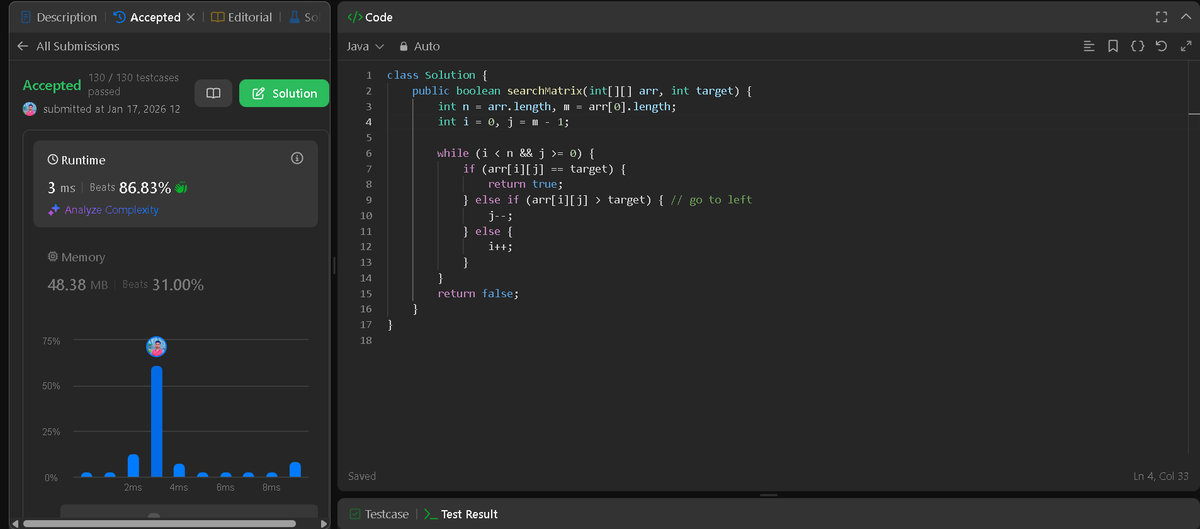
Task: Click the '3 ms' runtime value
Action: pos(61,188)
